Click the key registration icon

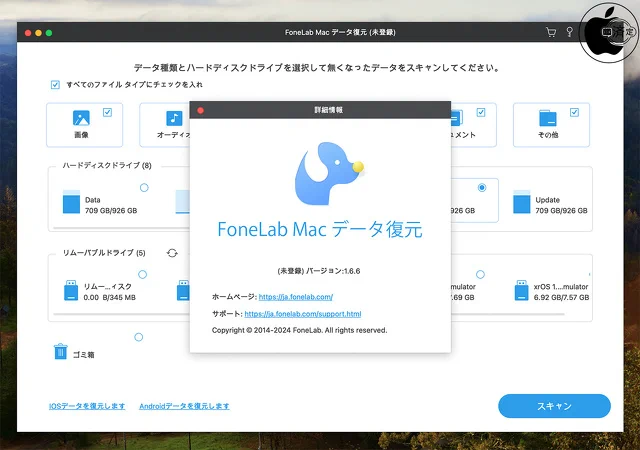pos(569,32)
